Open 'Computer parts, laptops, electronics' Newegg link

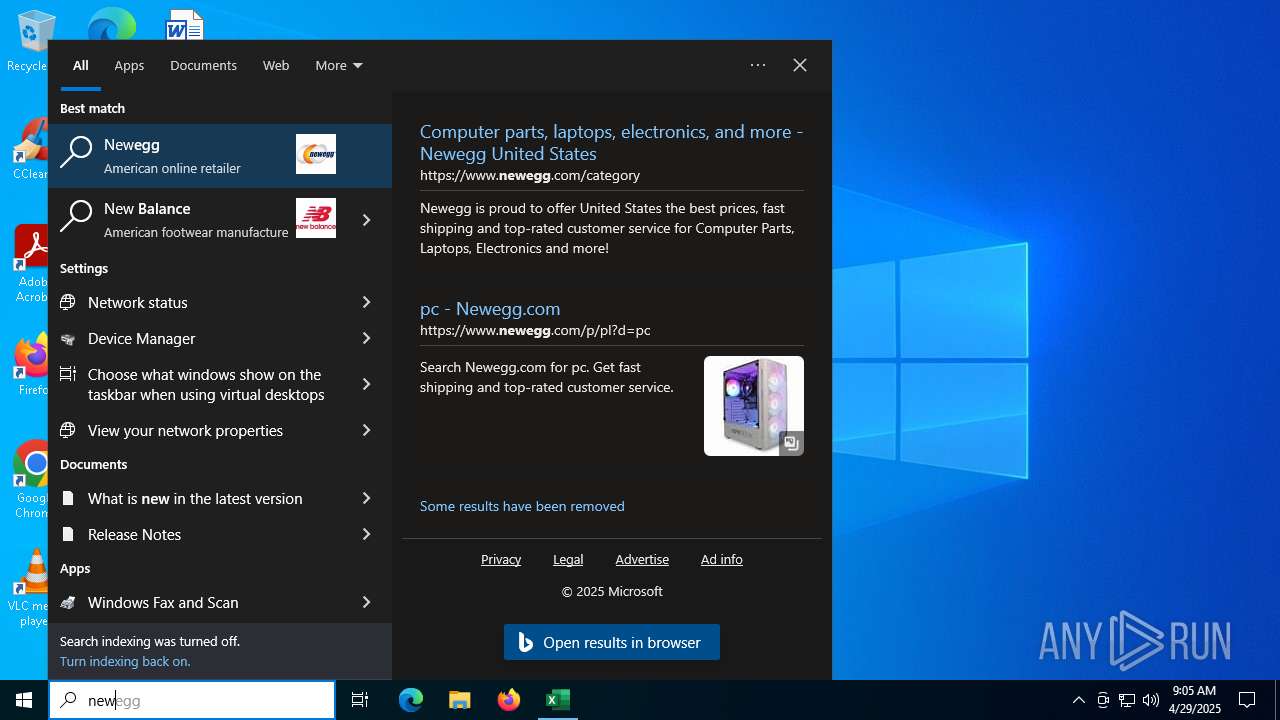point(611,143)
